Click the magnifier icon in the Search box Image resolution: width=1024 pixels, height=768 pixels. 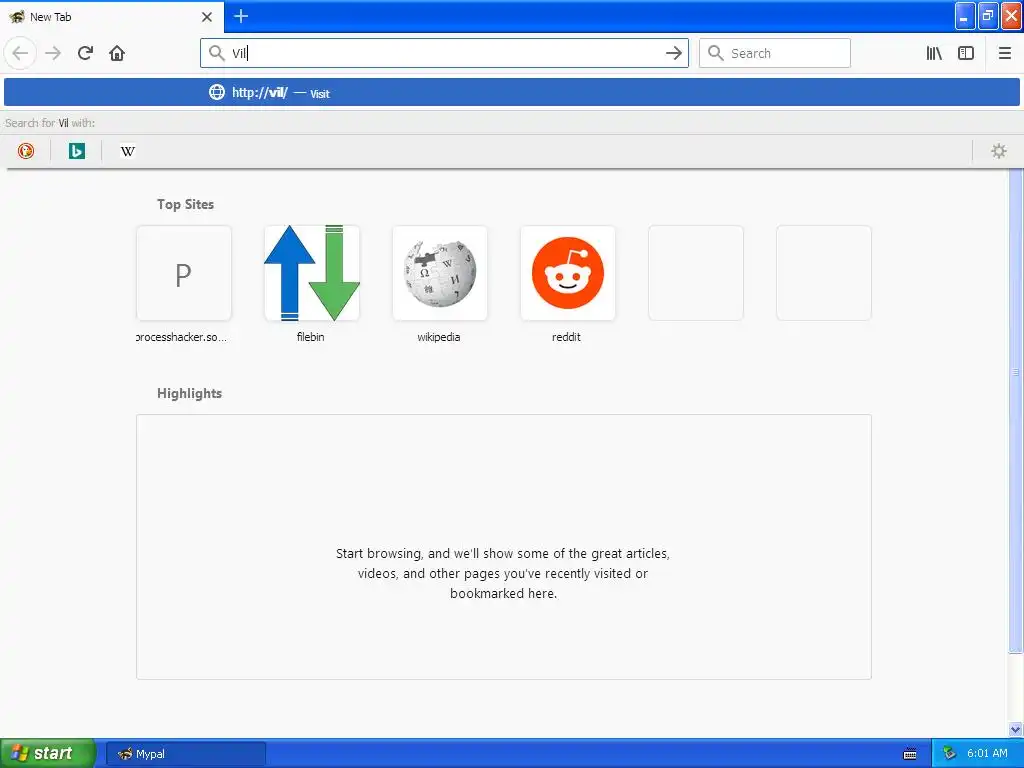tap(716, 53)
